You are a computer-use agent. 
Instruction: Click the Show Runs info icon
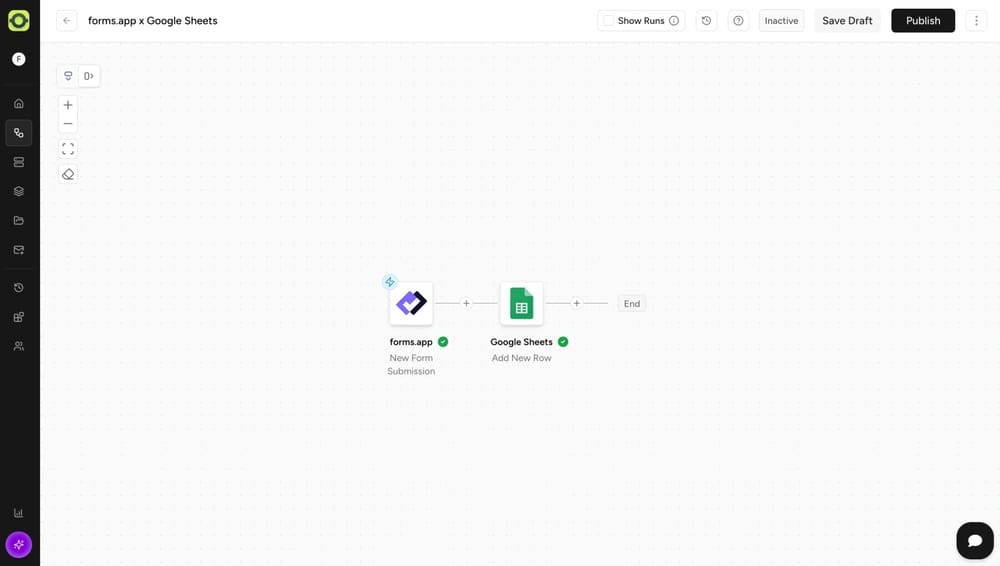[x=673, y=20]
